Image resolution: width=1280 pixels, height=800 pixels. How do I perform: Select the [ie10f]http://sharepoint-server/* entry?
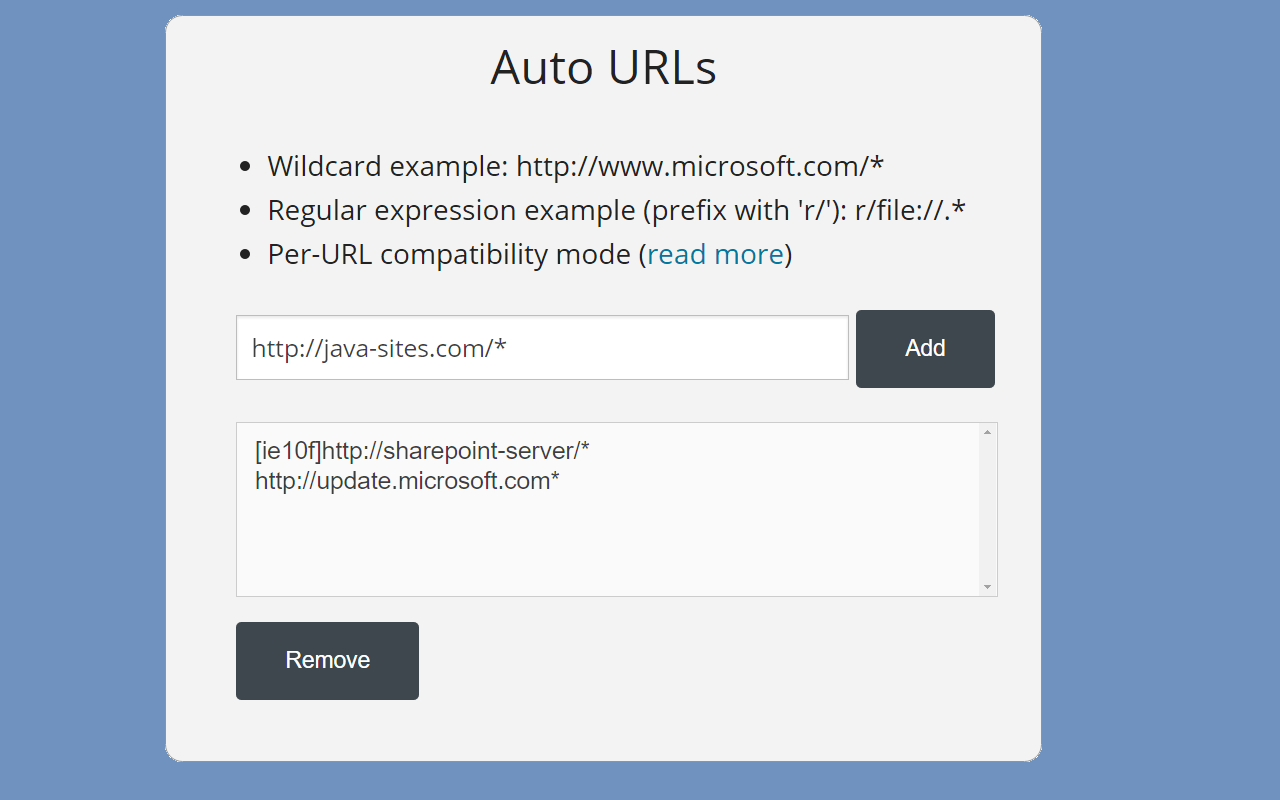click(x=422, y=451)
